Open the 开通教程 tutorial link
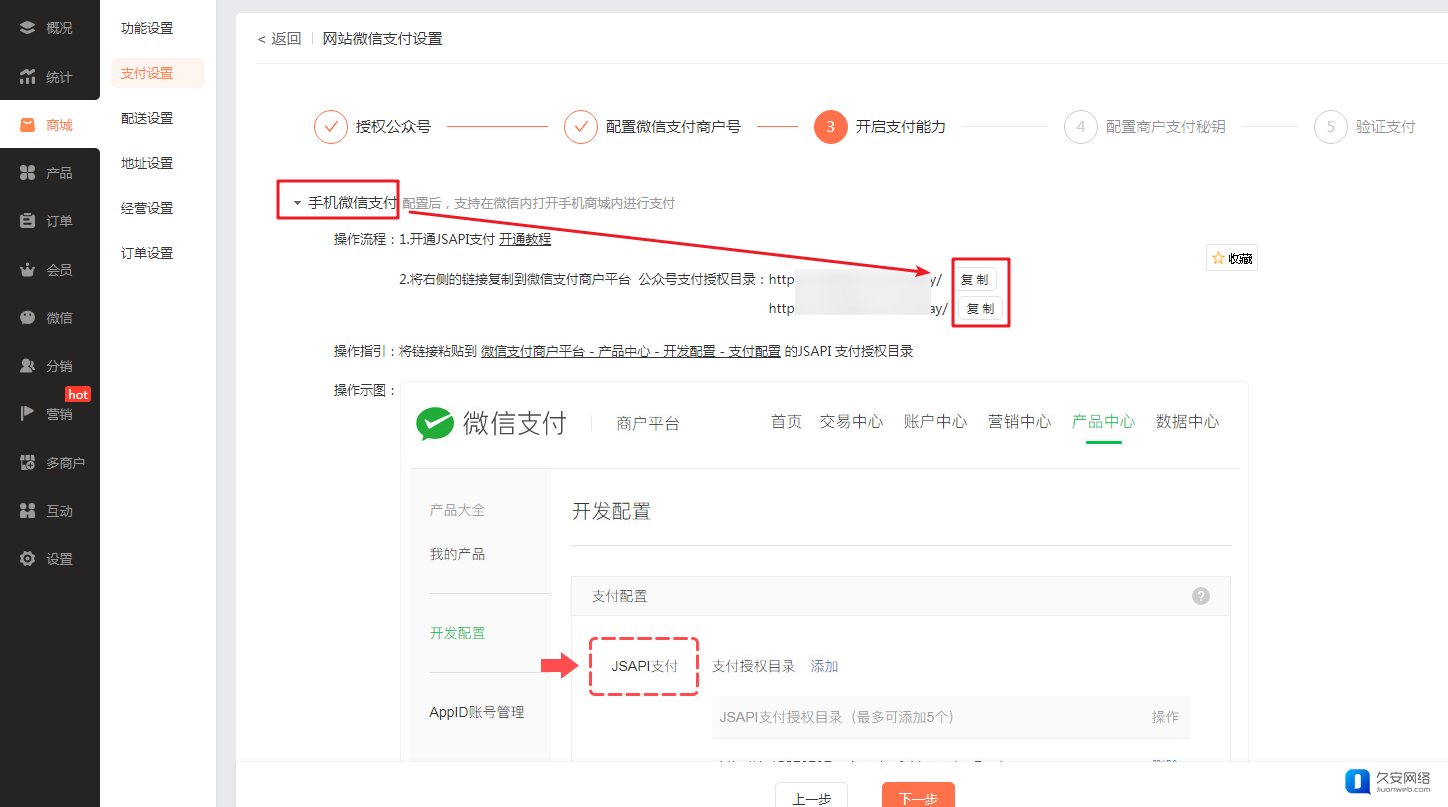The width and height of the screenshot is (1448, 807). click(525, 239)
